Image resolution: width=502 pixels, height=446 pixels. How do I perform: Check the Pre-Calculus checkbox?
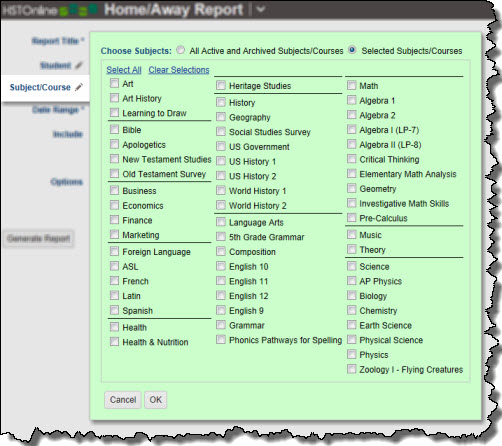[352, 218]
